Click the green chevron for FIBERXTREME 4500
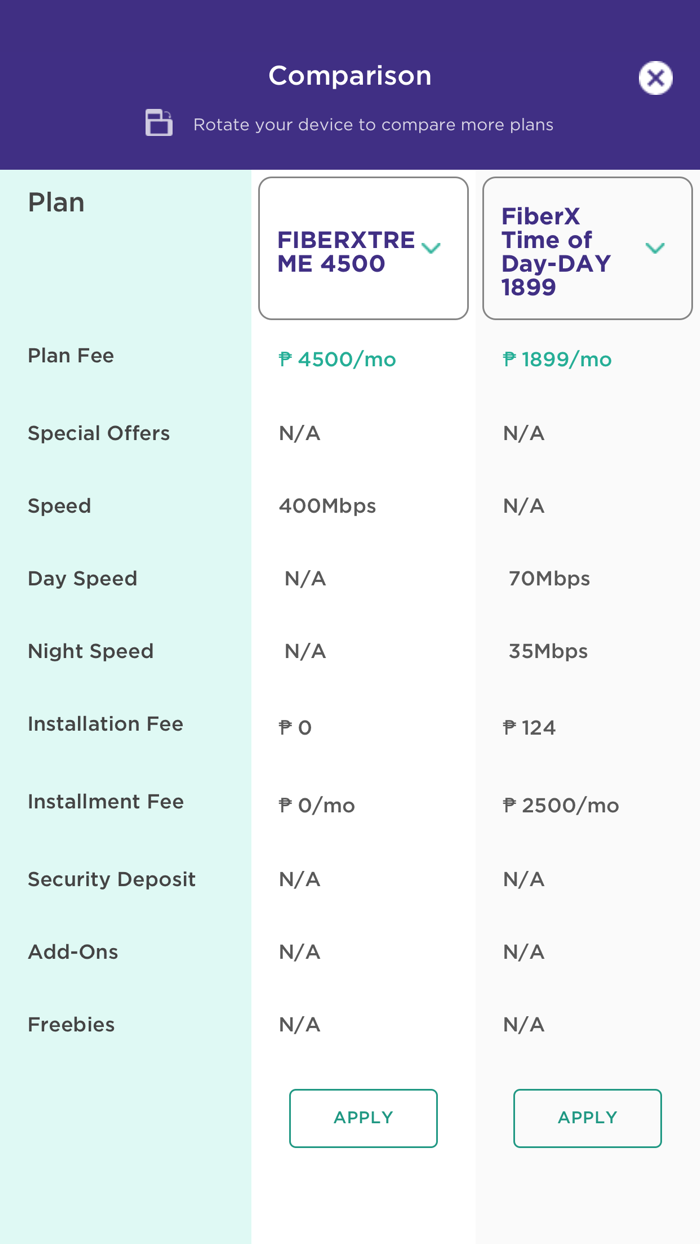Viewport: 700px width, 1244px height. point(431,248)
